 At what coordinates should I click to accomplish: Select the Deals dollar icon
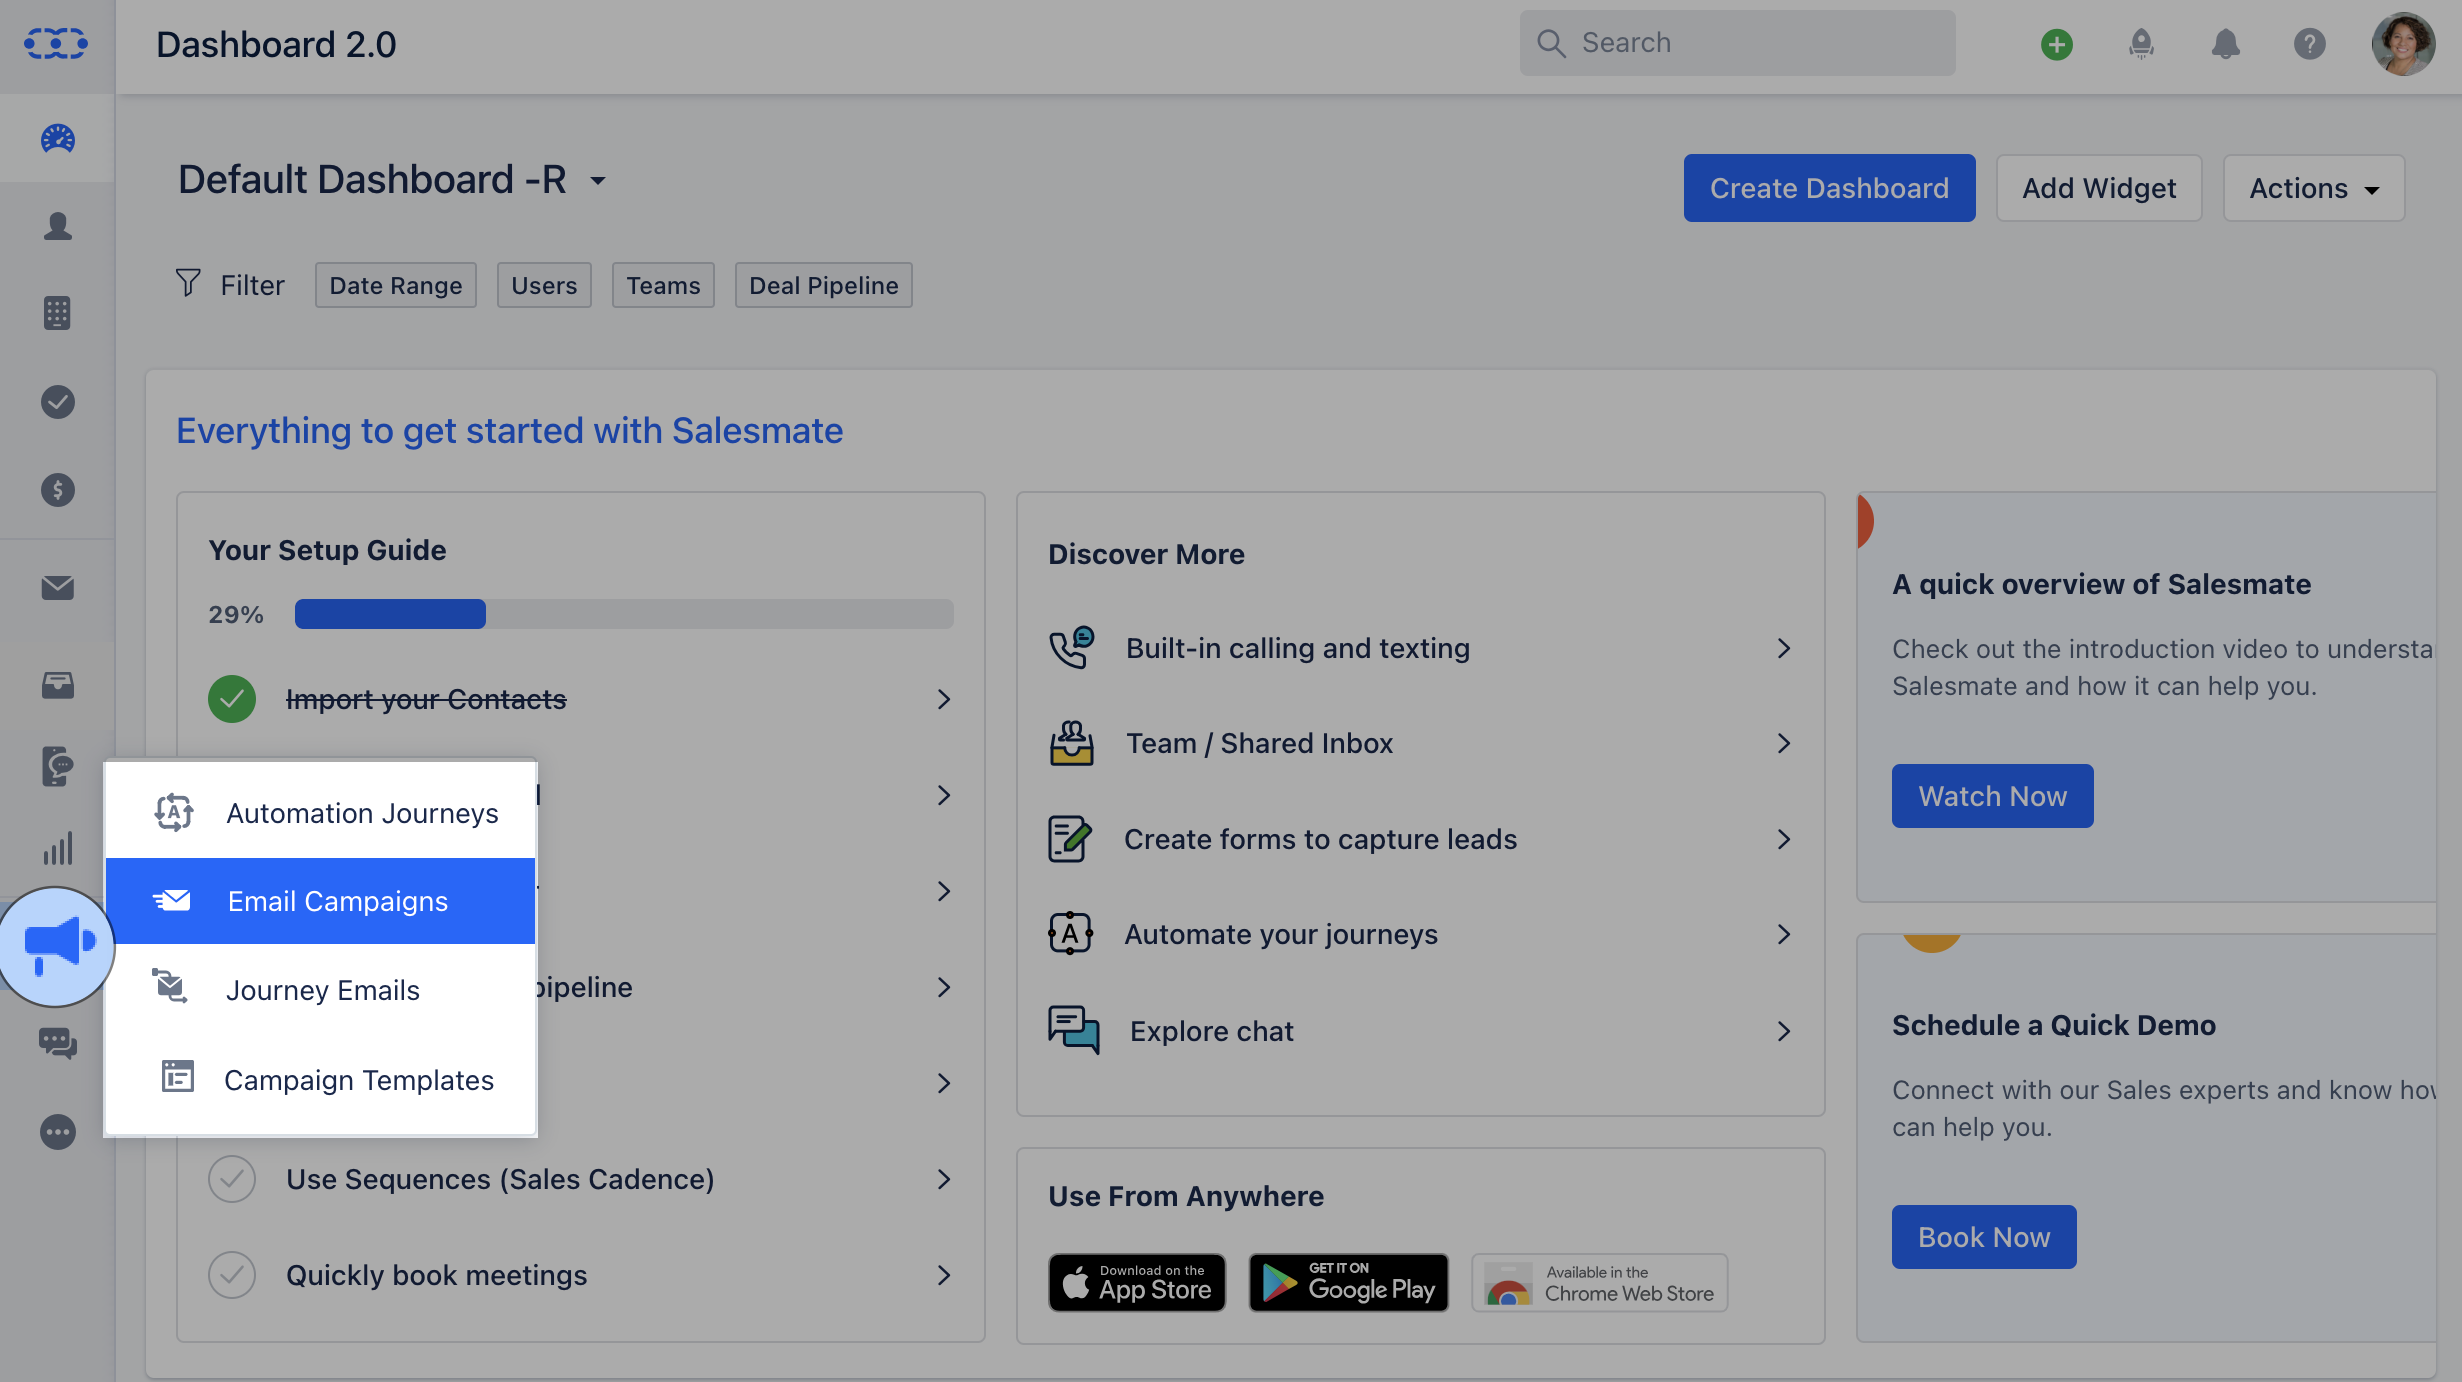(x=57, y=490)
